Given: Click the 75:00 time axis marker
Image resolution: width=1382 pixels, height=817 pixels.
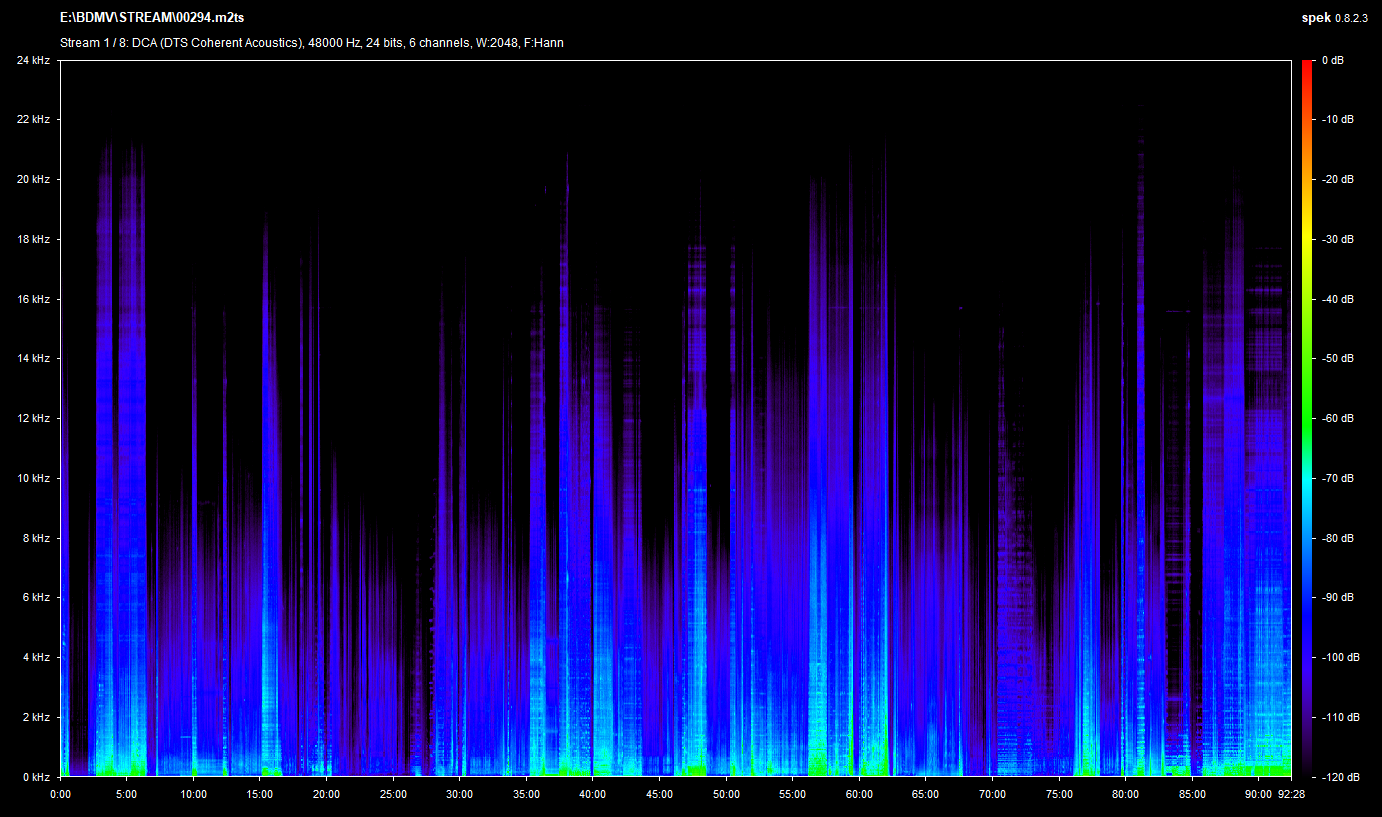Looking at the screenshot, I should (1058, 795).
